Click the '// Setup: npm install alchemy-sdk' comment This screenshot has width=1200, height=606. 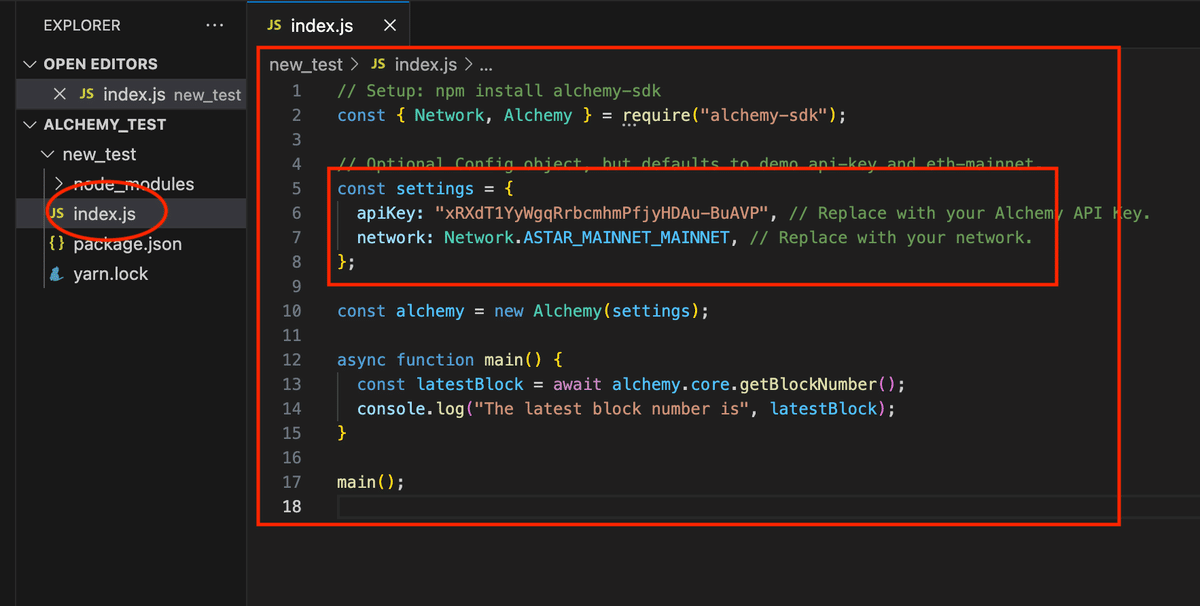(499, 91)
